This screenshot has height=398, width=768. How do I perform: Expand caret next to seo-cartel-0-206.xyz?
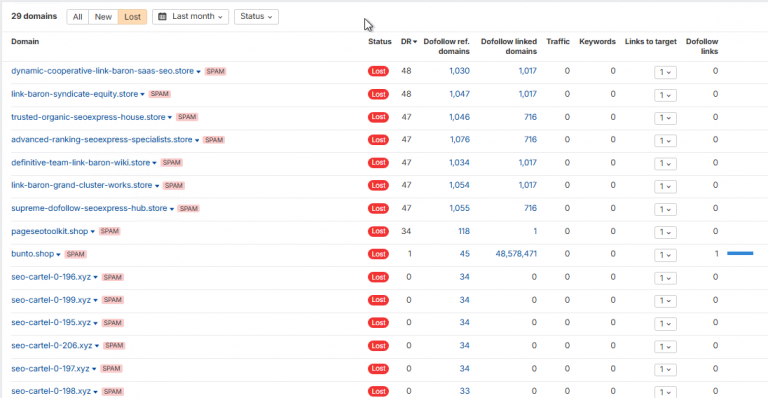[x=97, y=346]
